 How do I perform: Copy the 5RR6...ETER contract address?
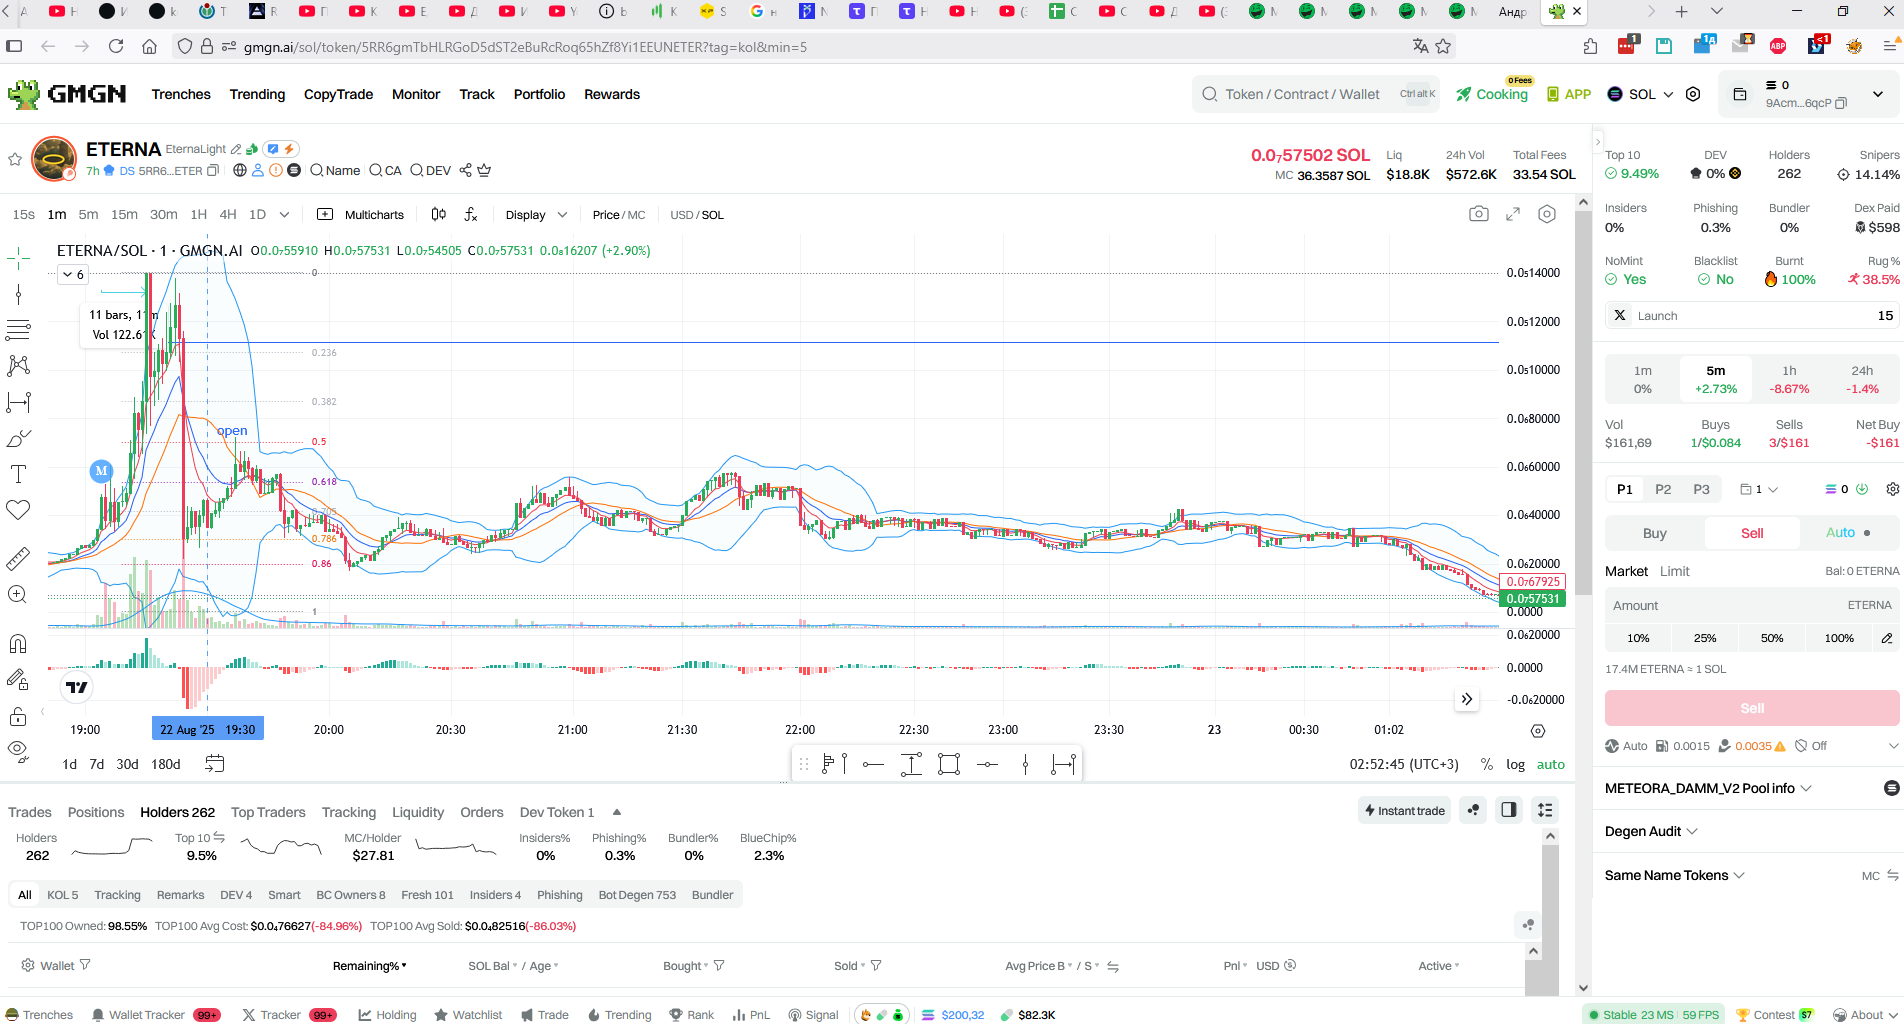pyautogui.click(x=213, y=171)
